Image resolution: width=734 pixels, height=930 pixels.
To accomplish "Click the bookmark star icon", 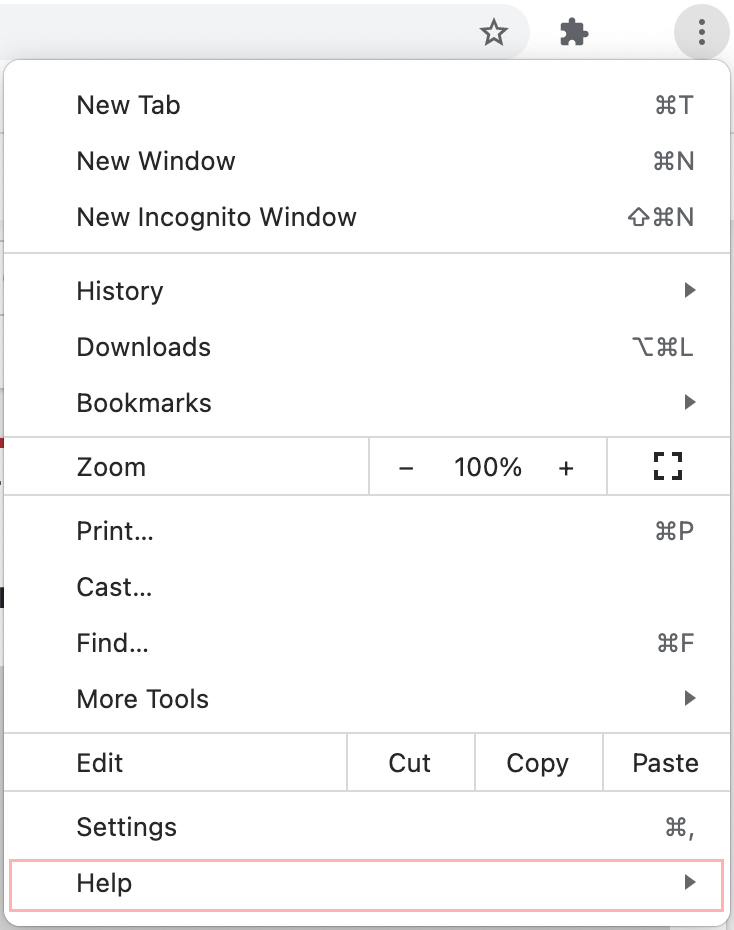I will (494, 34).
